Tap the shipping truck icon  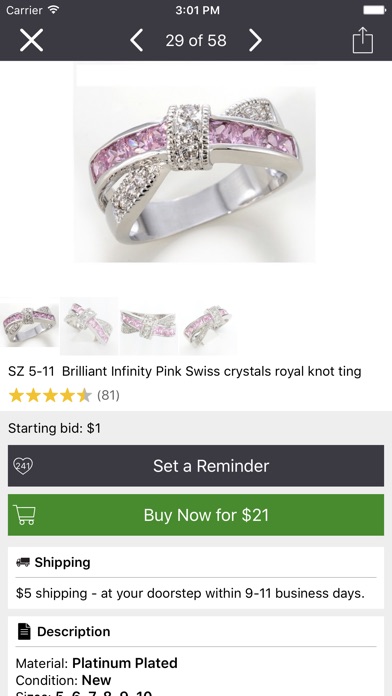pos(23,562)
